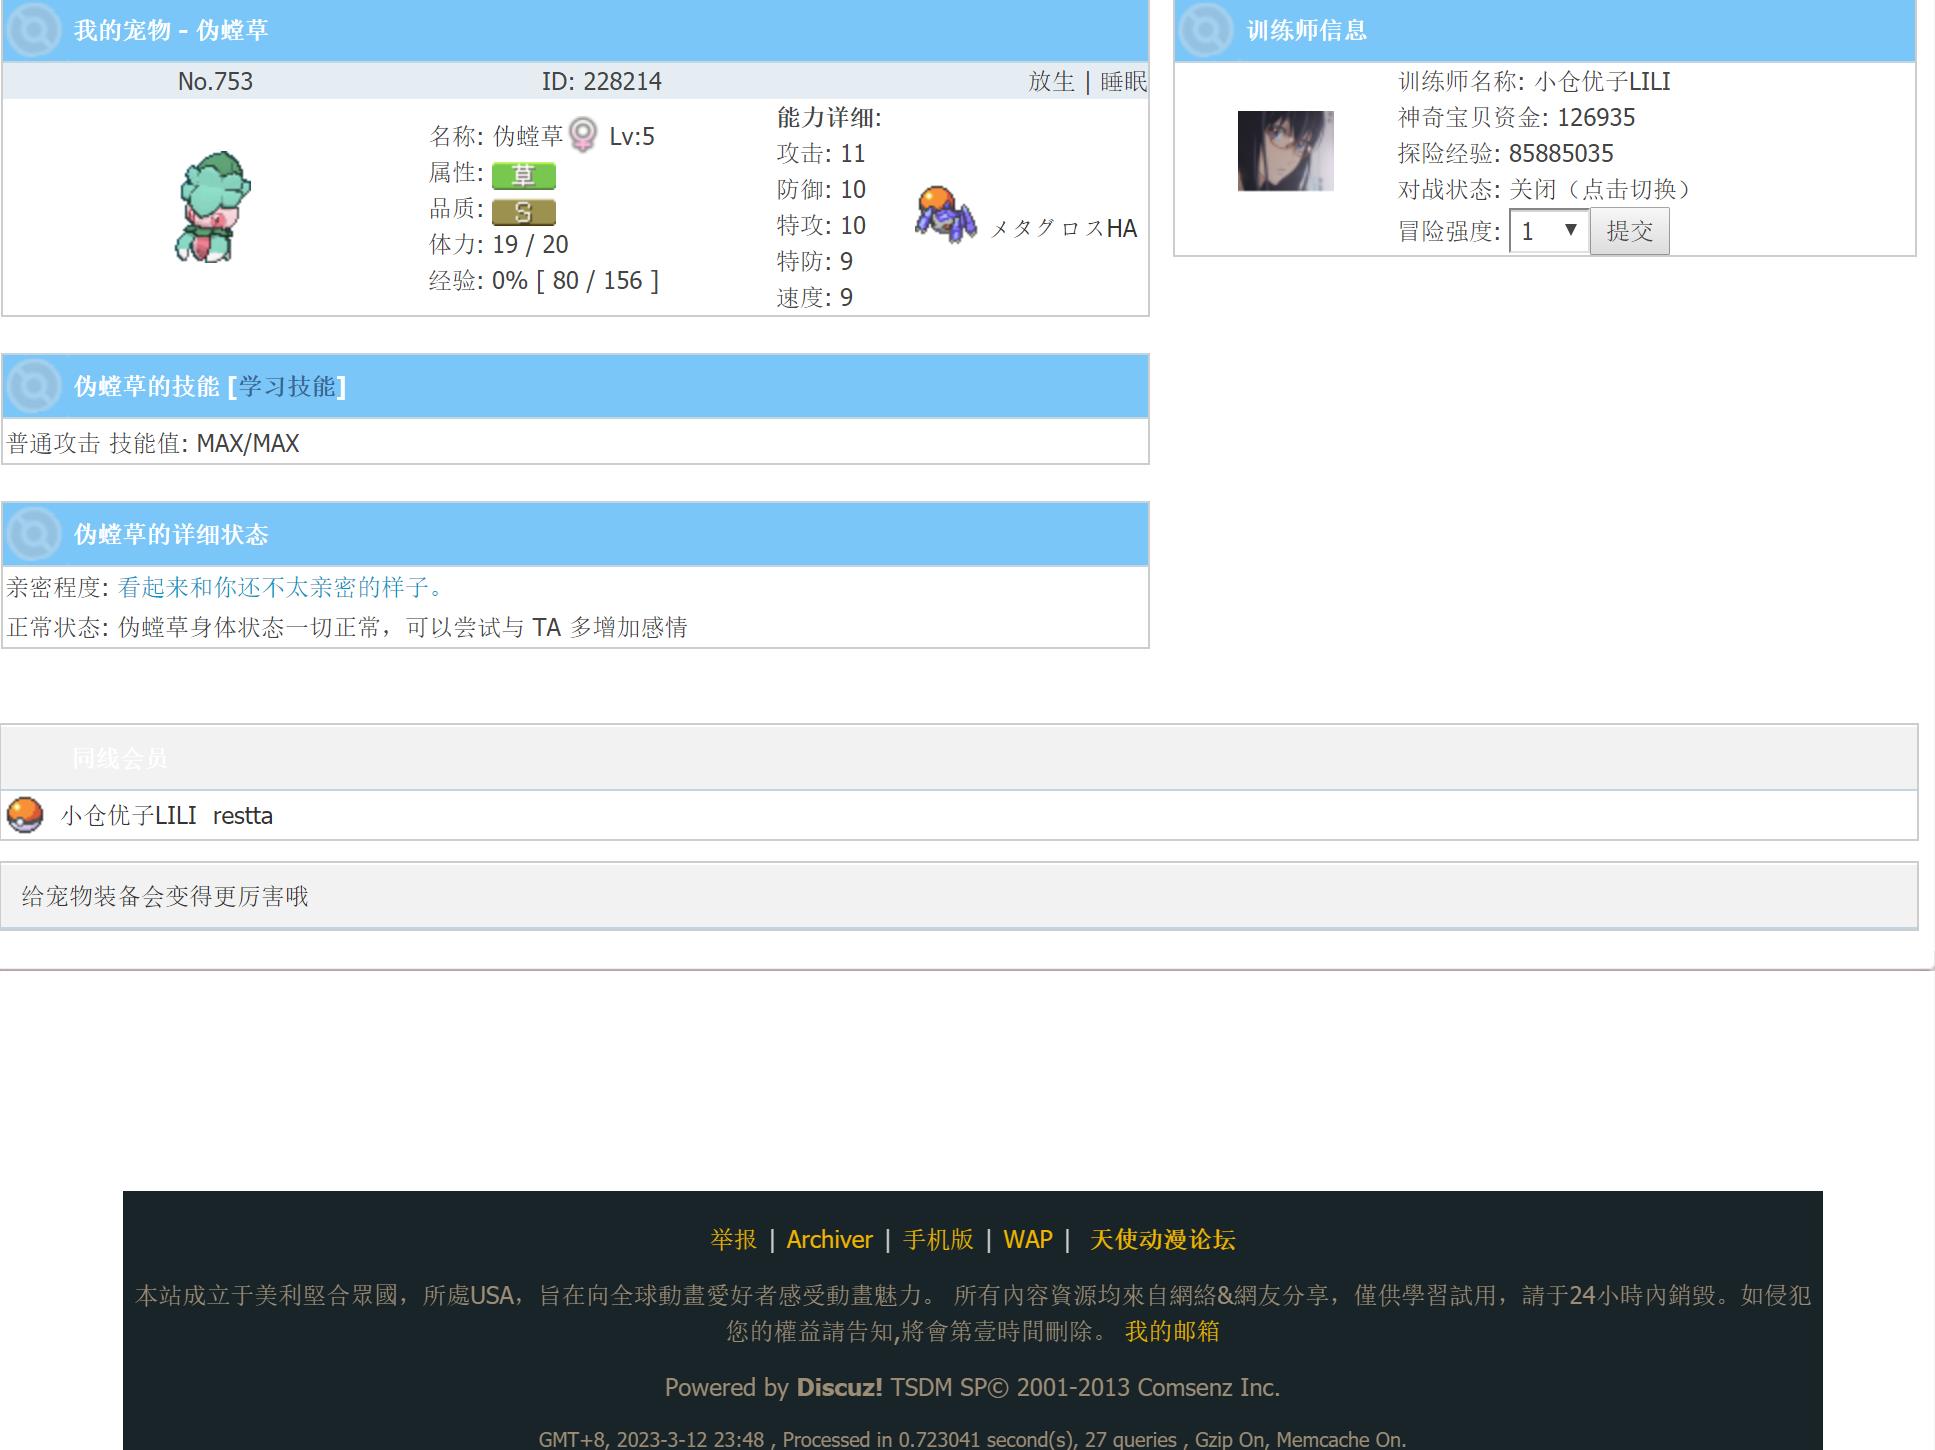Click the 天使动漫论坛 footer link
1935x1450 pixels.
pyautogui.click(x=1162, y=1239)
